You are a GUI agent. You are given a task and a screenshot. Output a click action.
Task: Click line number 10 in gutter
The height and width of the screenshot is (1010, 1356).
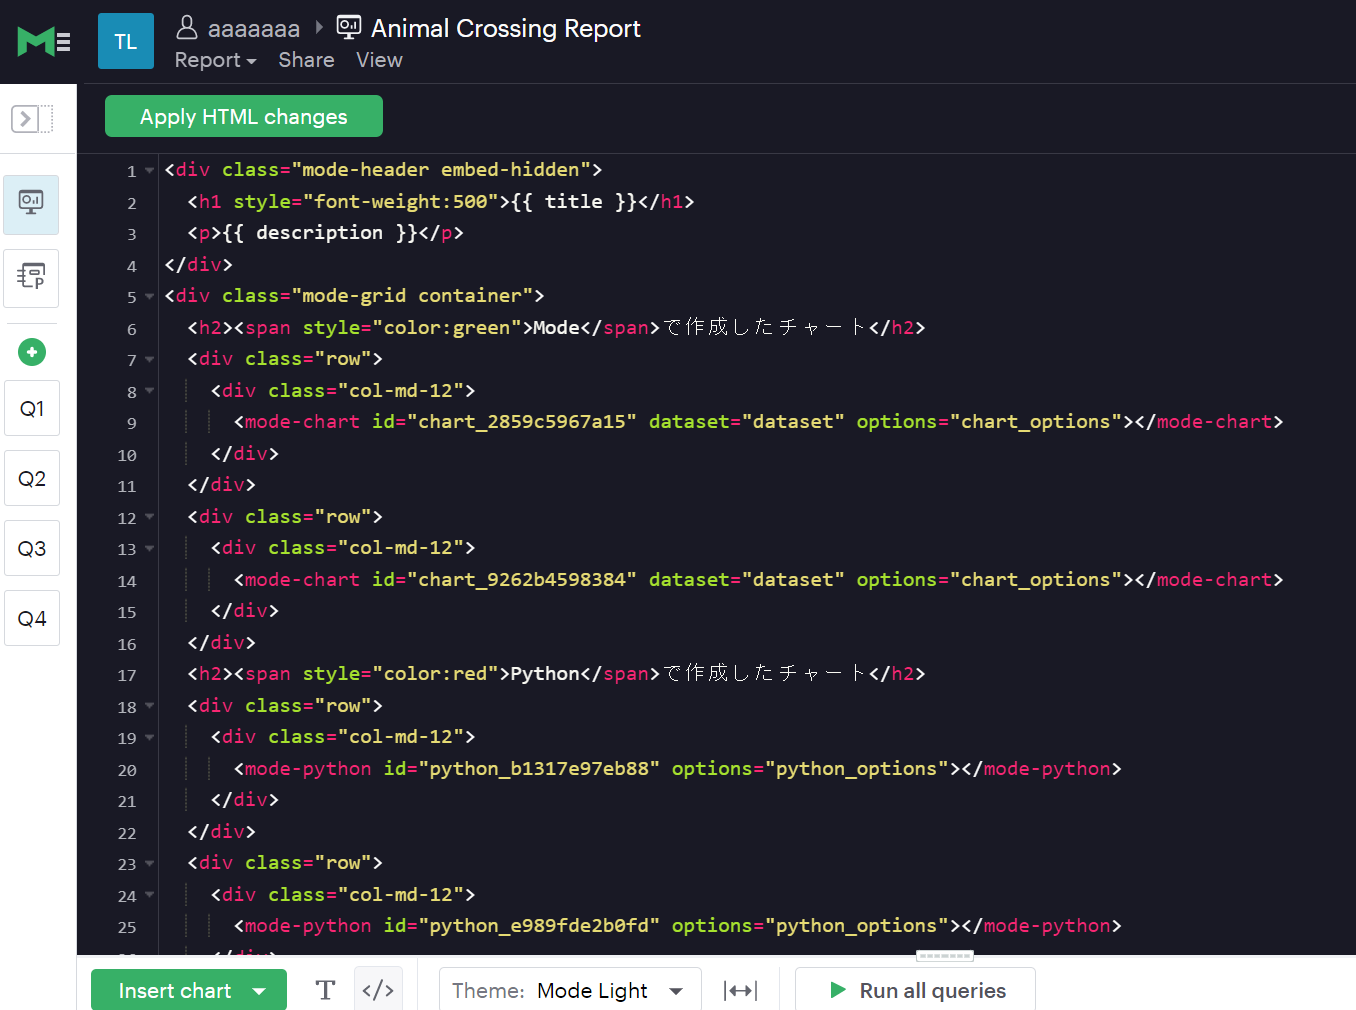pos(127,455)
